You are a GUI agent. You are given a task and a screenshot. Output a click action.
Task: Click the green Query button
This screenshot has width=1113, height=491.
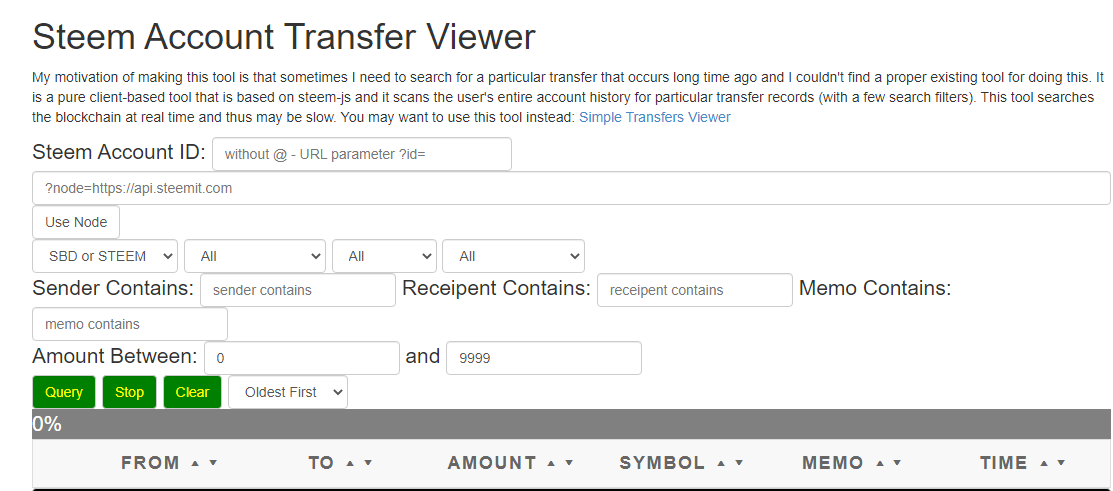64,392
